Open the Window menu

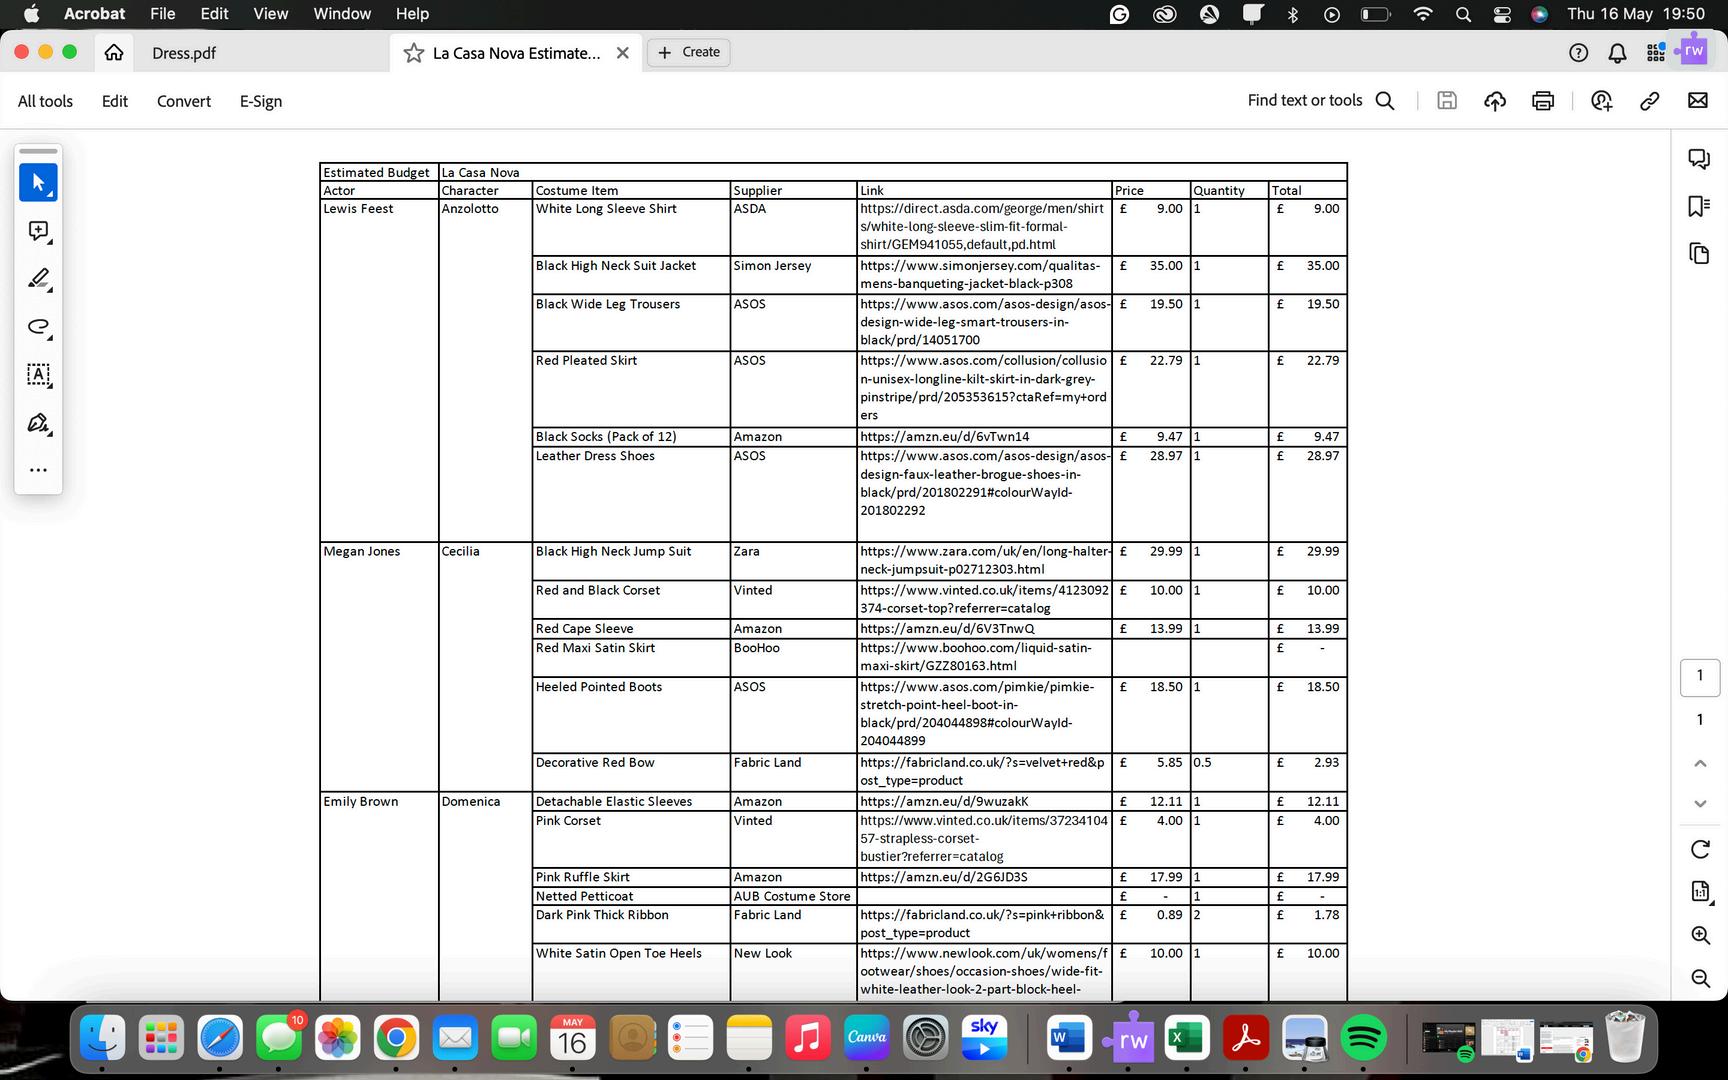click(x=342, y=14)
